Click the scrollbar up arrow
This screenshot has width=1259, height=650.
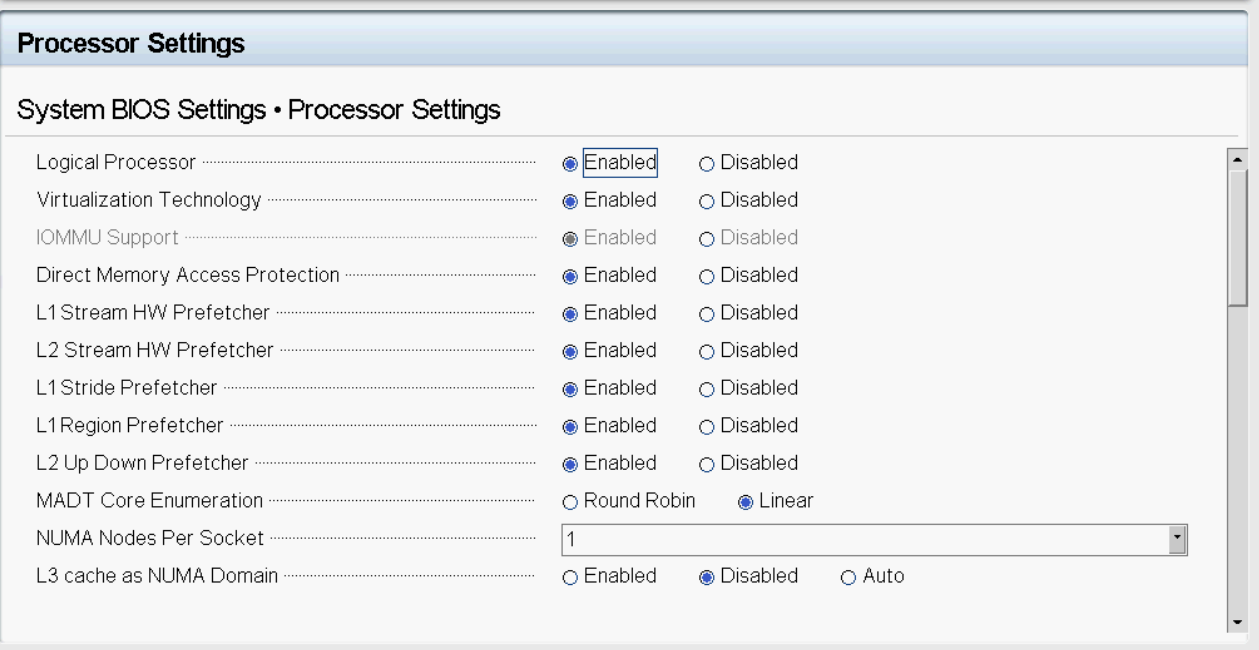point(1238,158)
